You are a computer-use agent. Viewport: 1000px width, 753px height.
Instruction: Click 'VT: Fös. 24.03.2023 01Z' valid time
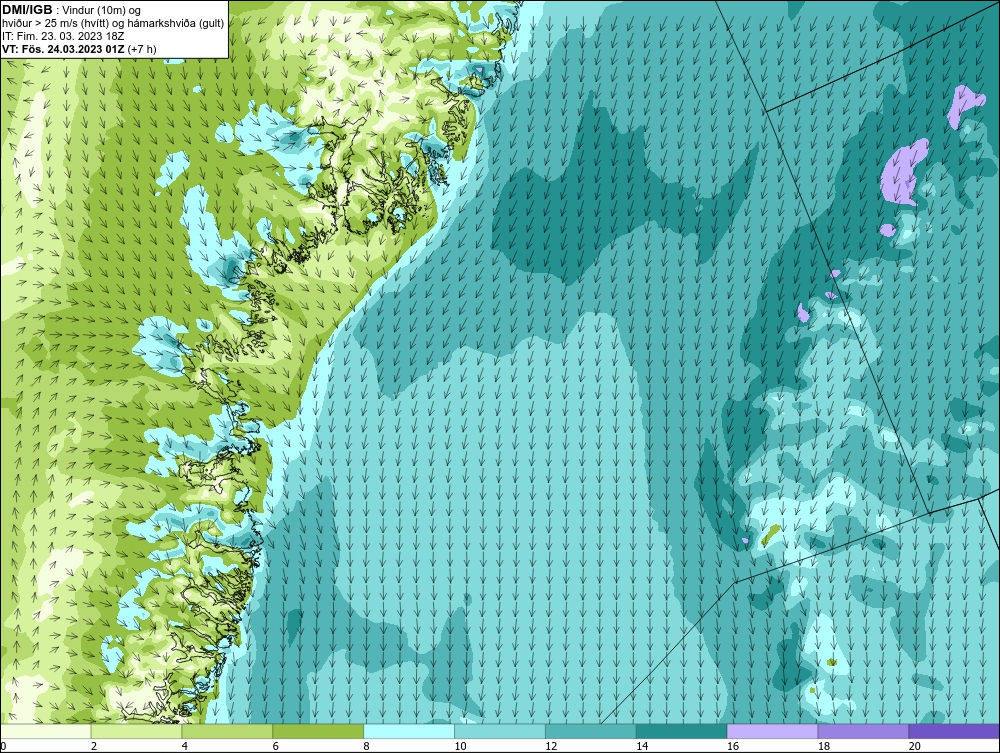click(x=64, y=49)
